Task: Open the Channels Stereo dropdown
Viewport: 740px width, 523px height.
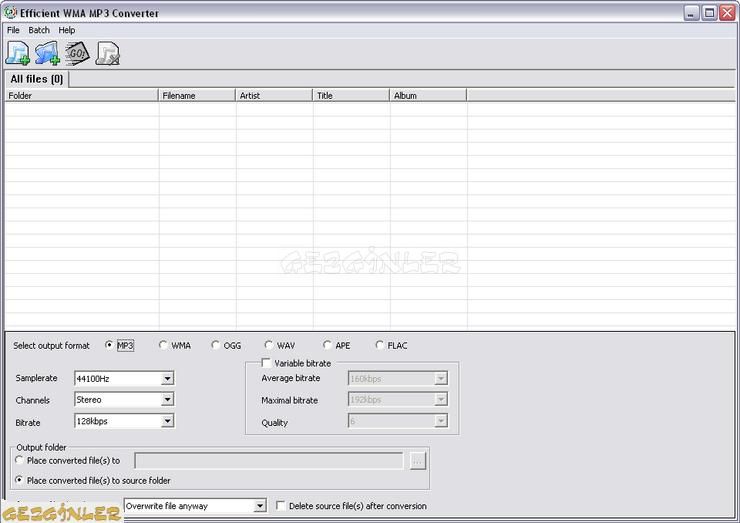Action: pos(167,399)
